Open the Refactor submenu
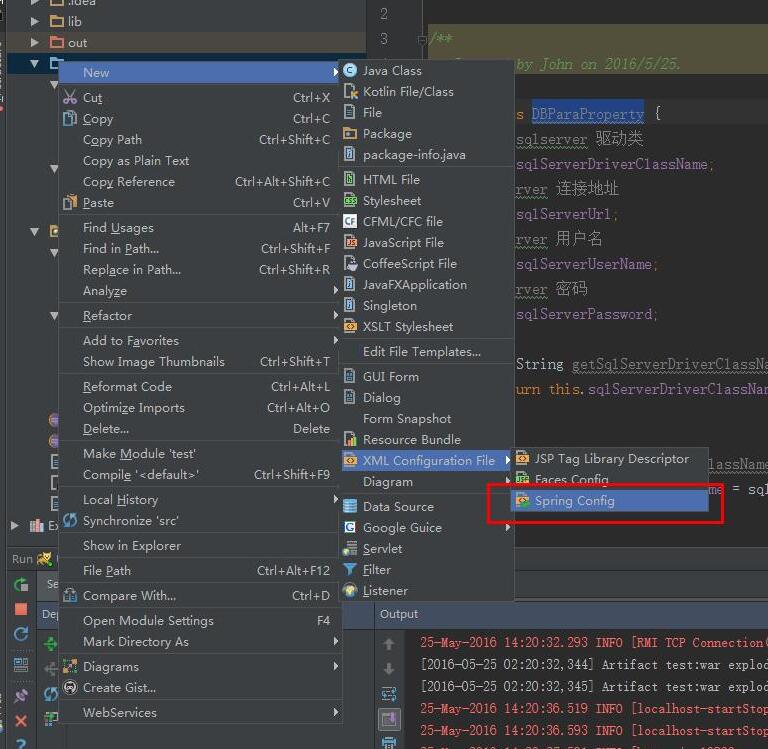Screen dimensions: 768x749 pos(200,315)
